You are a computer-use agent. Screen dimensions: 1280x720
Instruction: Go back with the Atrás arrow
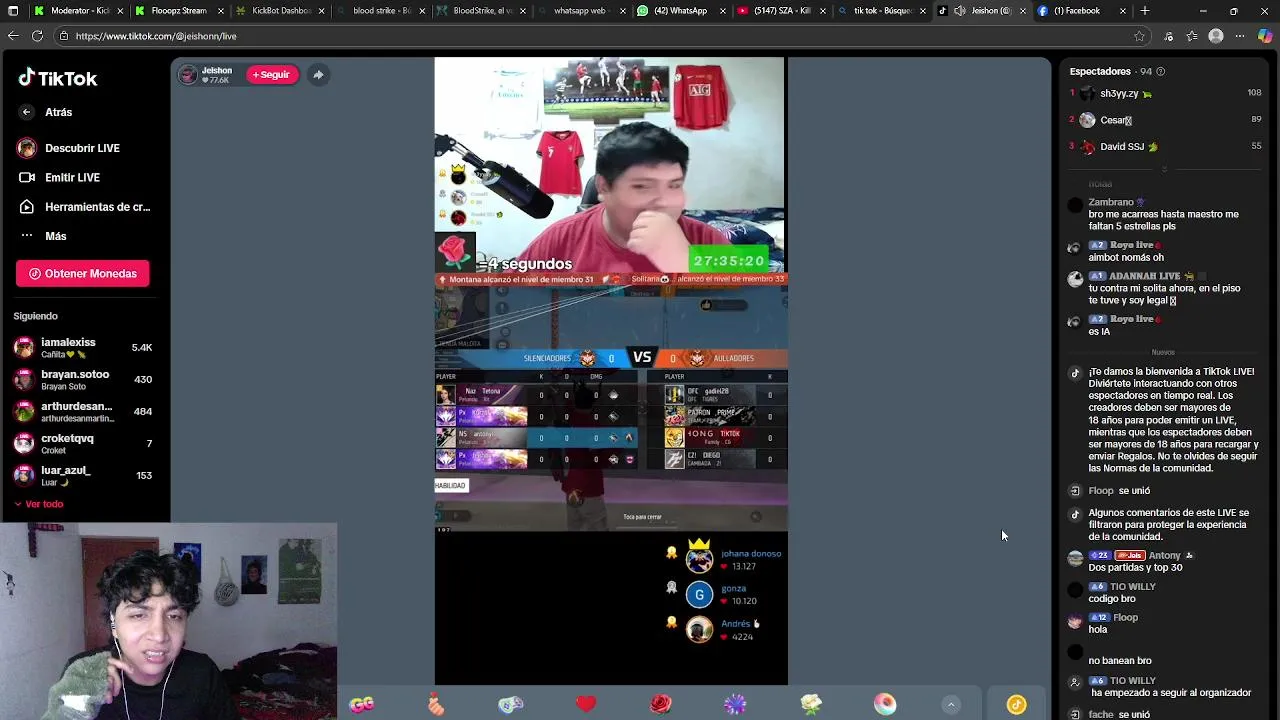tap(27, 112)
